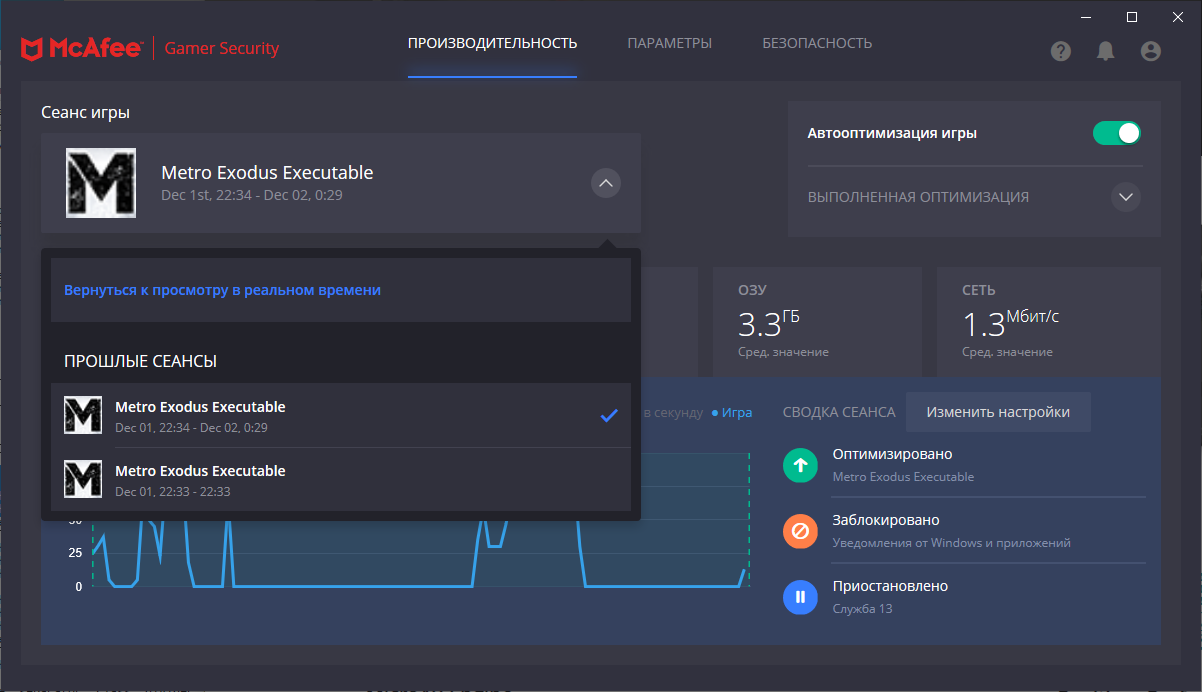
Task: Collapse the game session dropdown chevron
Action: point(606,183)
